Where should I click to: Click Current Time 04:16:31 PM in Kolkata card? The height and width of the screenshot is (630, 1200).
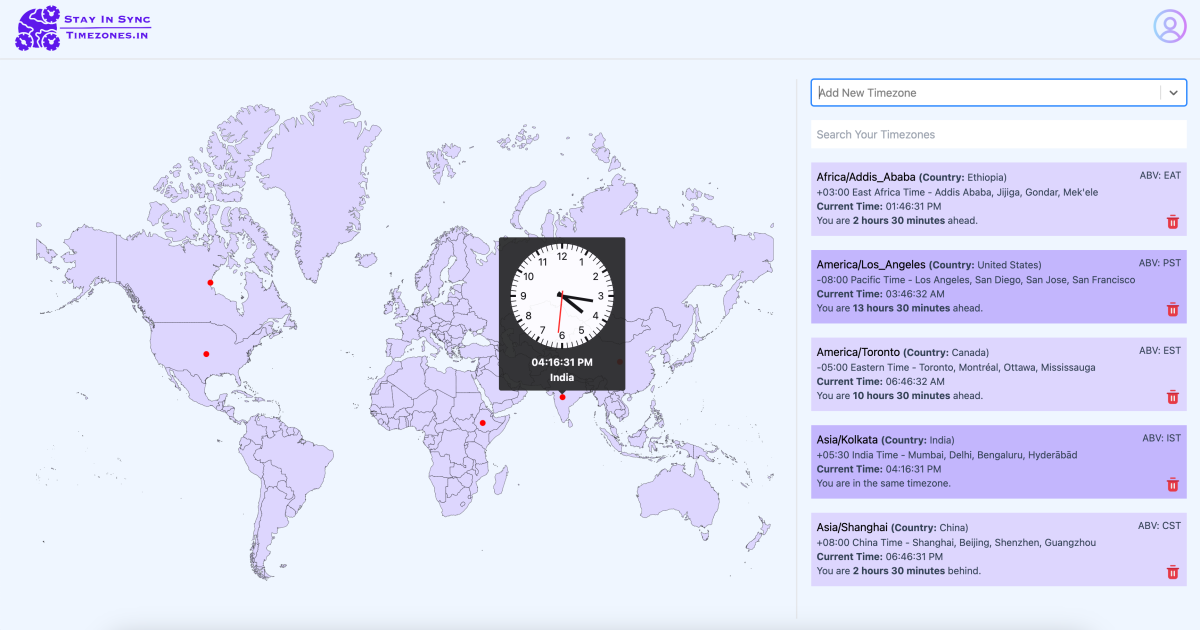tap(879, 469)
